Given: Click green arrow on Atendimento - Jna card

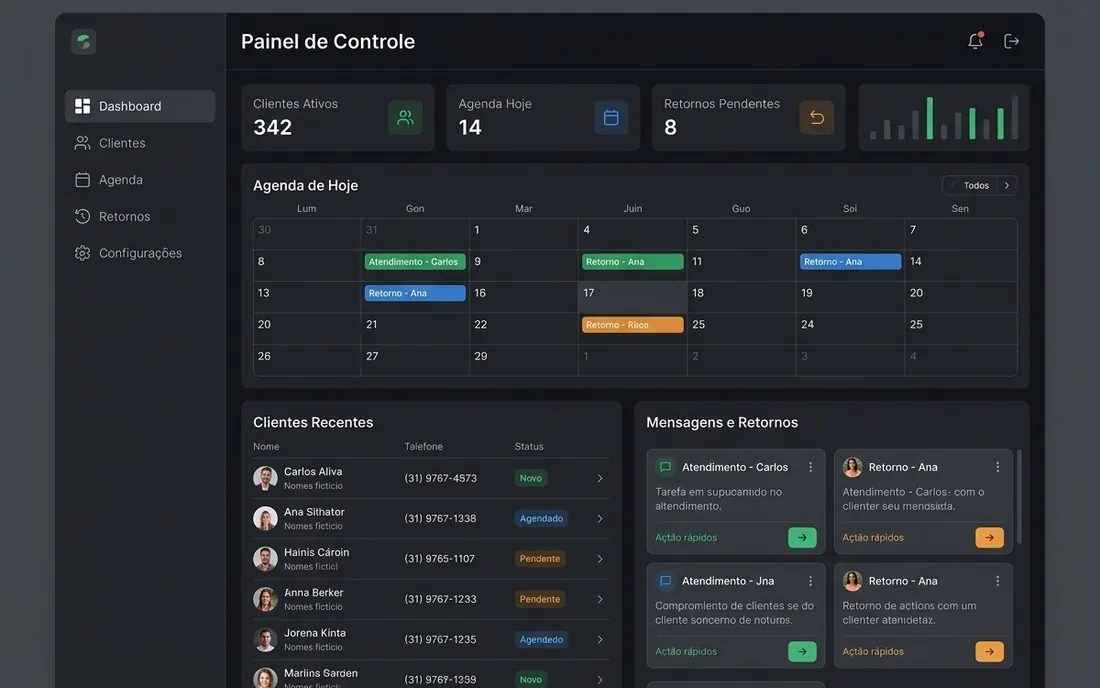Looking at the screenshot, I should [802, 652].
